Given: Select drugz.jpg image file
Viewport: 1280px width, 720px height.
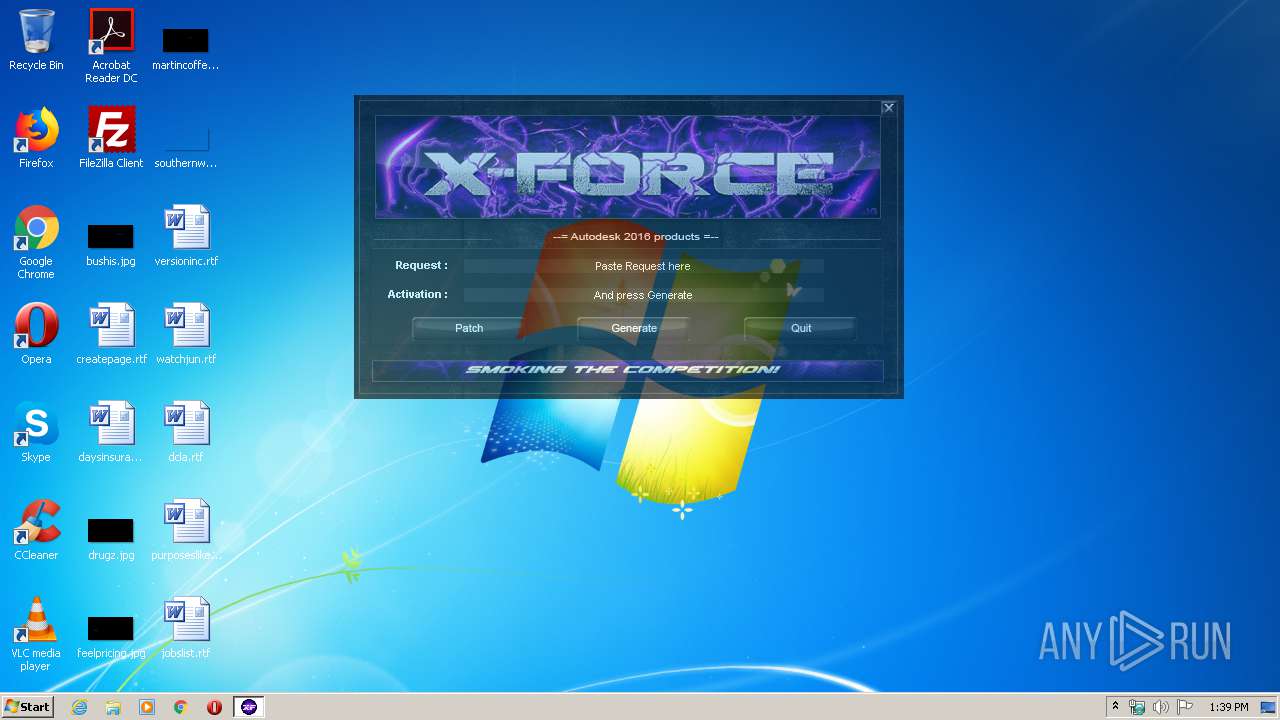Looking at the screenshot, I should [x=111, y=540].
